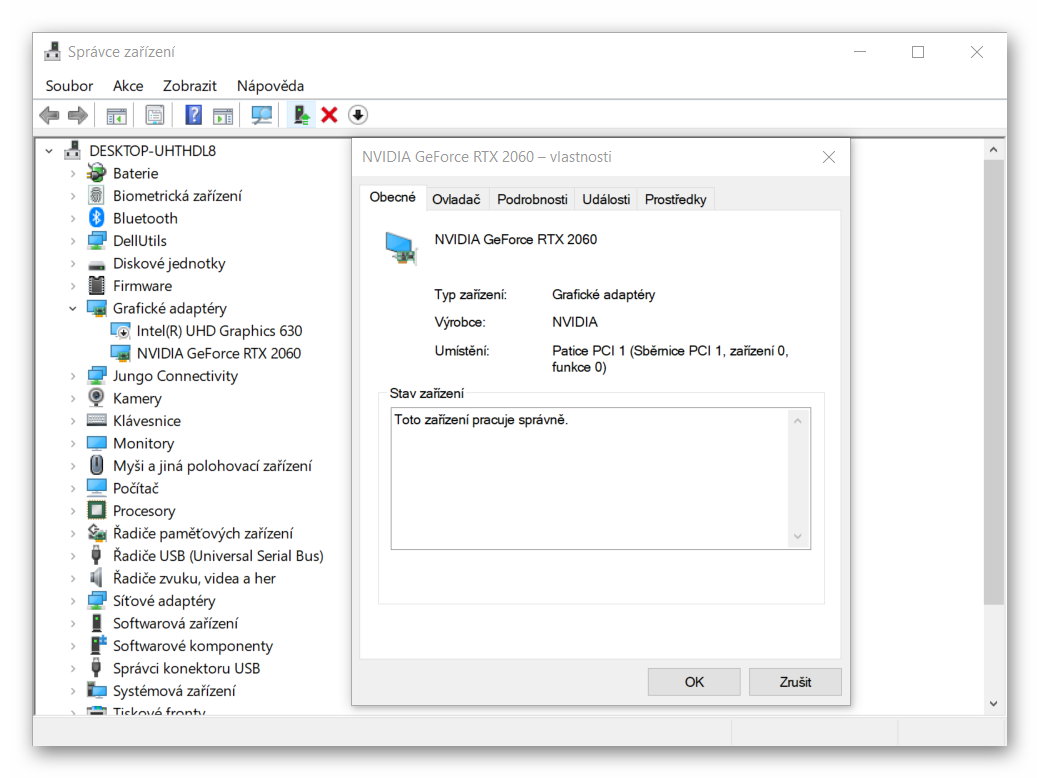Click the Forward arrow toolbar icon
Viewport: 1039px width, 778px height.
click(78, 115)
